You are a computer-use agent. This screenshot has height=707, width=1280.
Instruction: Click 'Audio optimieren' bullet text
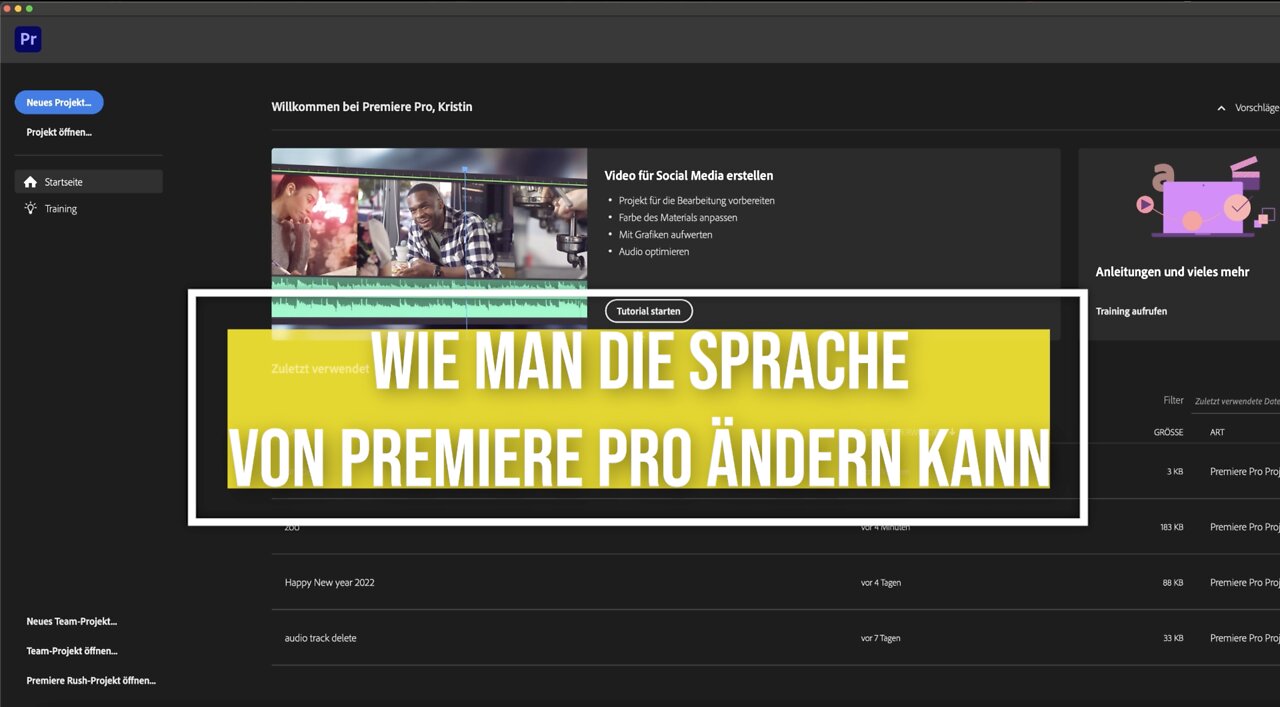(654, 251)
